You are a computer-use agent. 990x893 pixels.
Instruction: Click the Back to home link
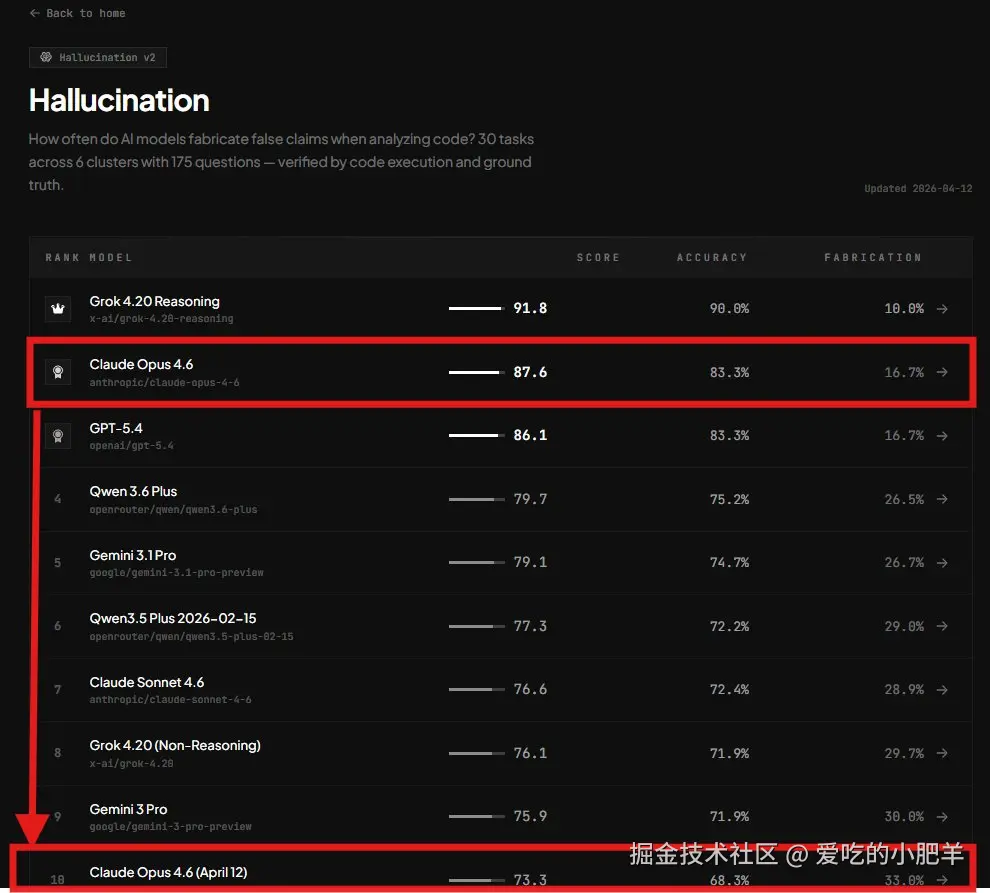click(77, 13)
